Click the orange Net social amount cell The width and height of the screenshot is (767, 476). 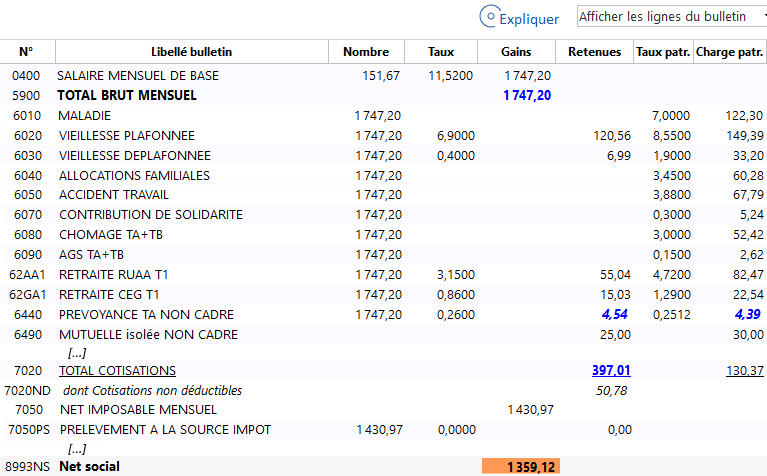pos(519,467)
